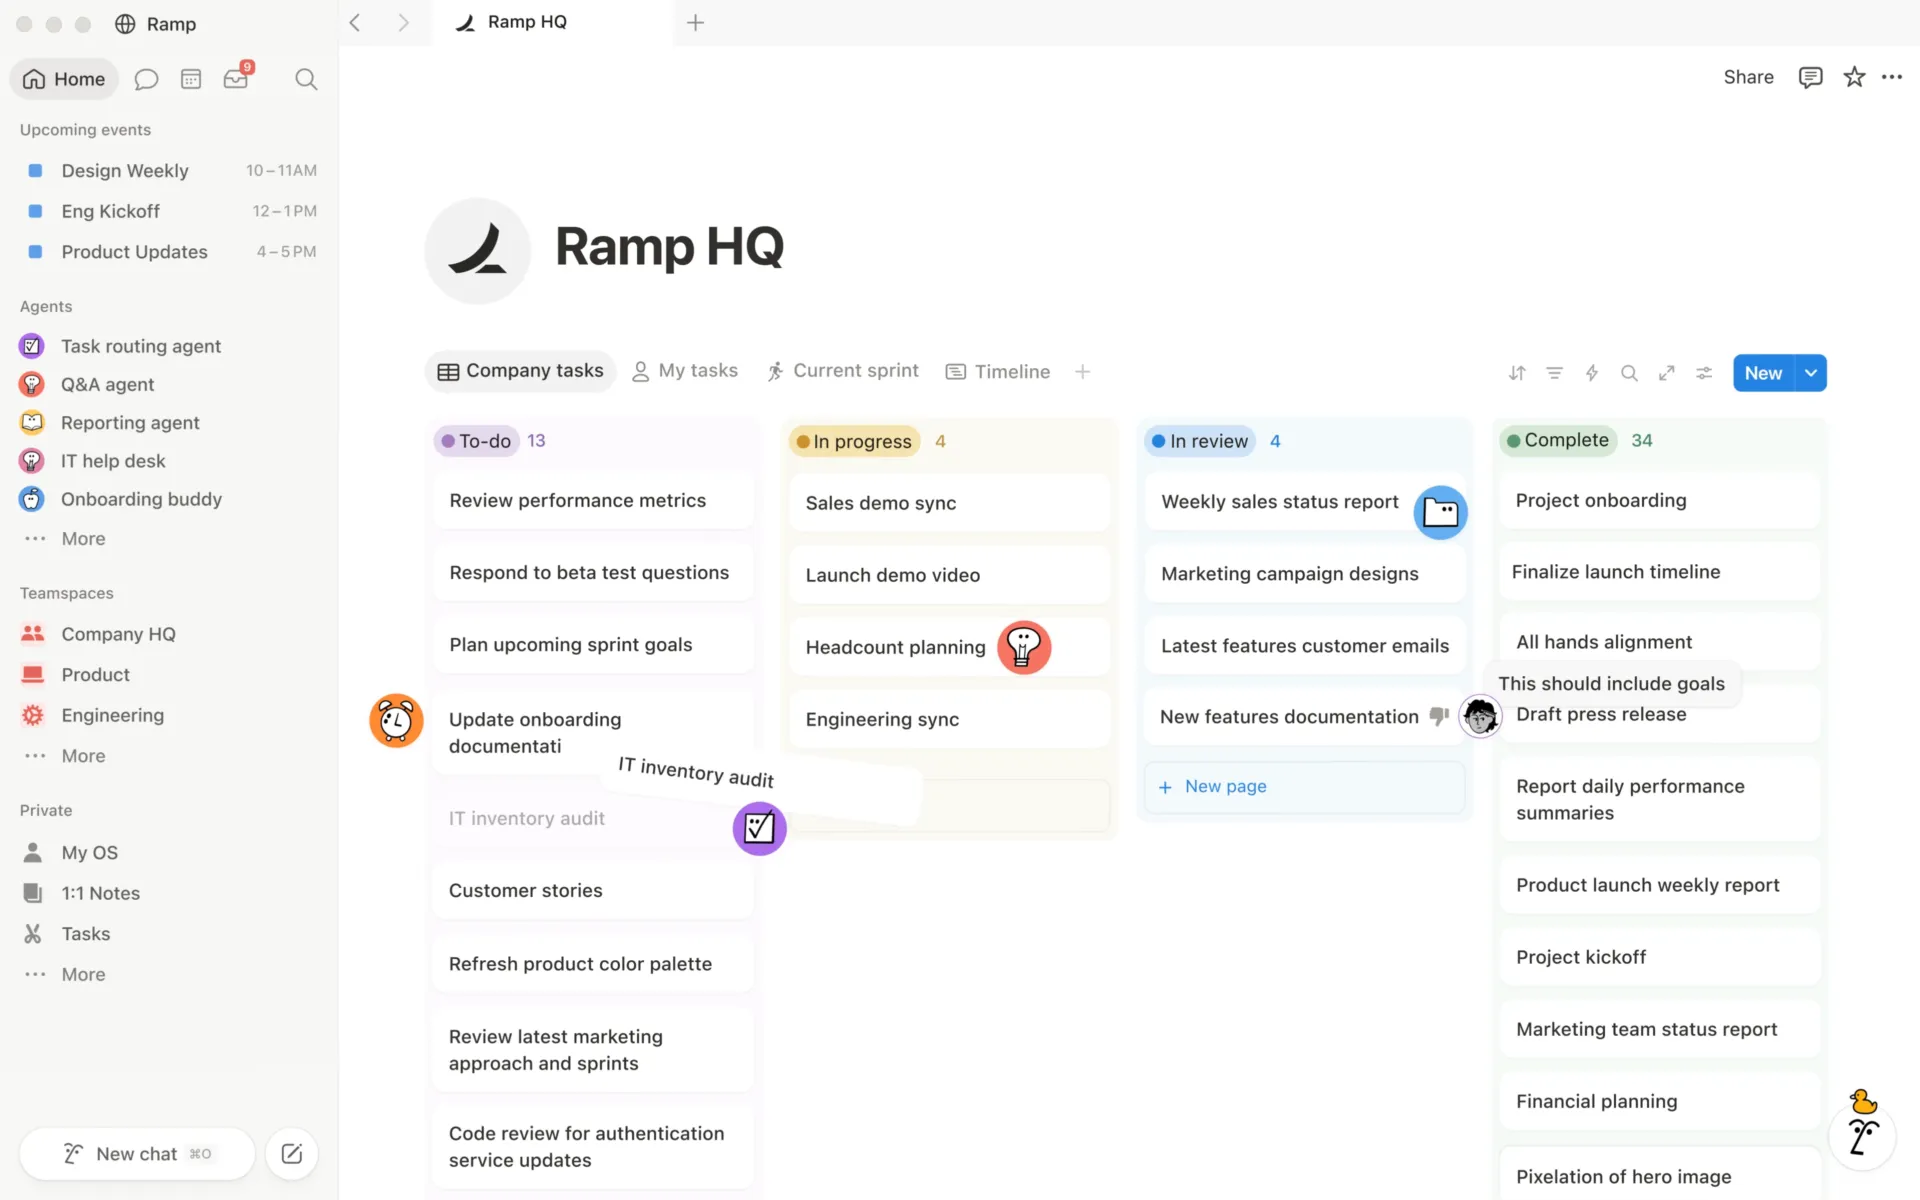This screenshot has height=1200, width=1920.
Task: Switch to the Timeline view
Action: [998, 371]
